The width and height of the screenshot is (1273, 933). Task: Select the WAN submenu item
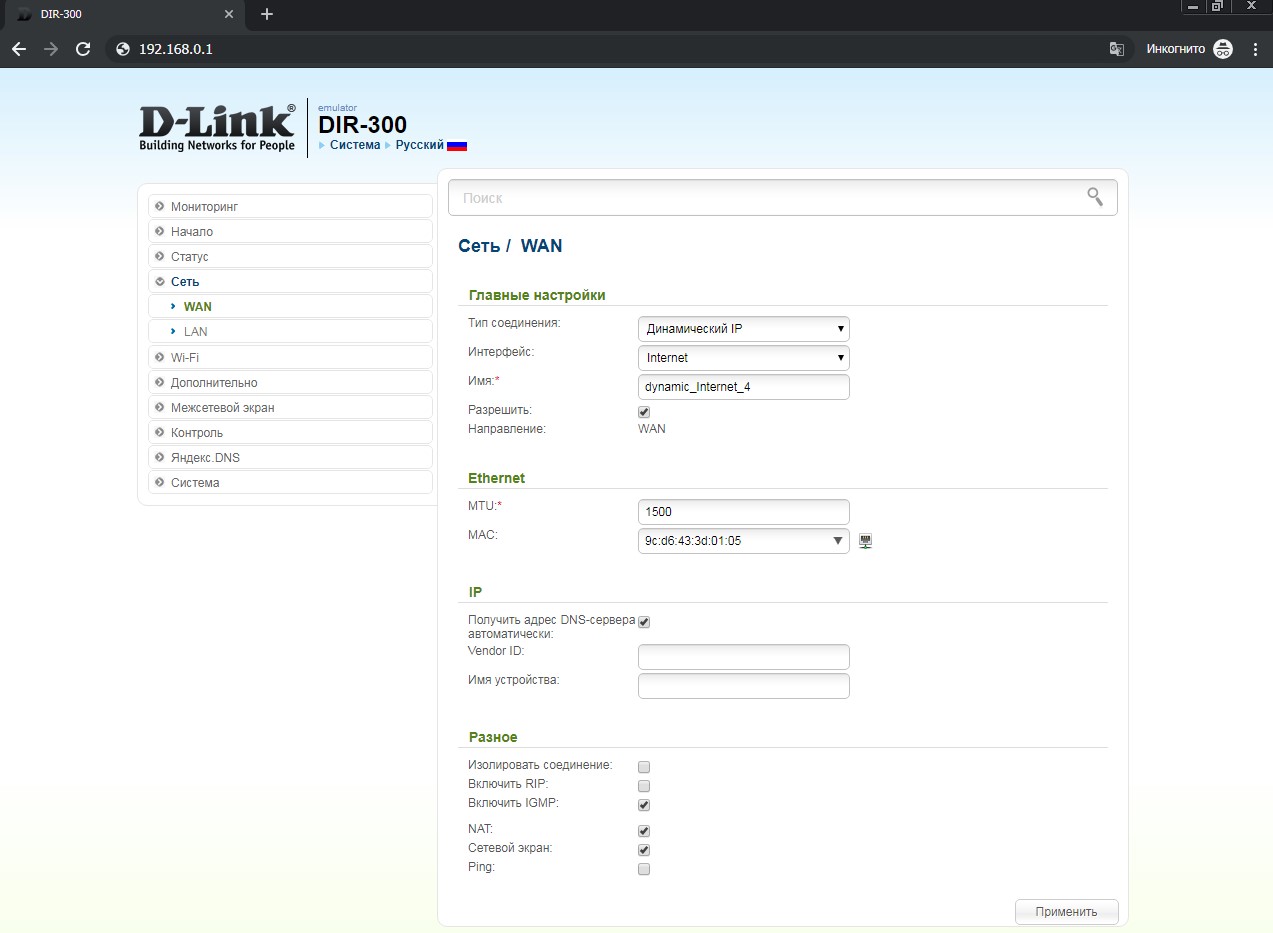pyautogui.click(x=290, y=306)
